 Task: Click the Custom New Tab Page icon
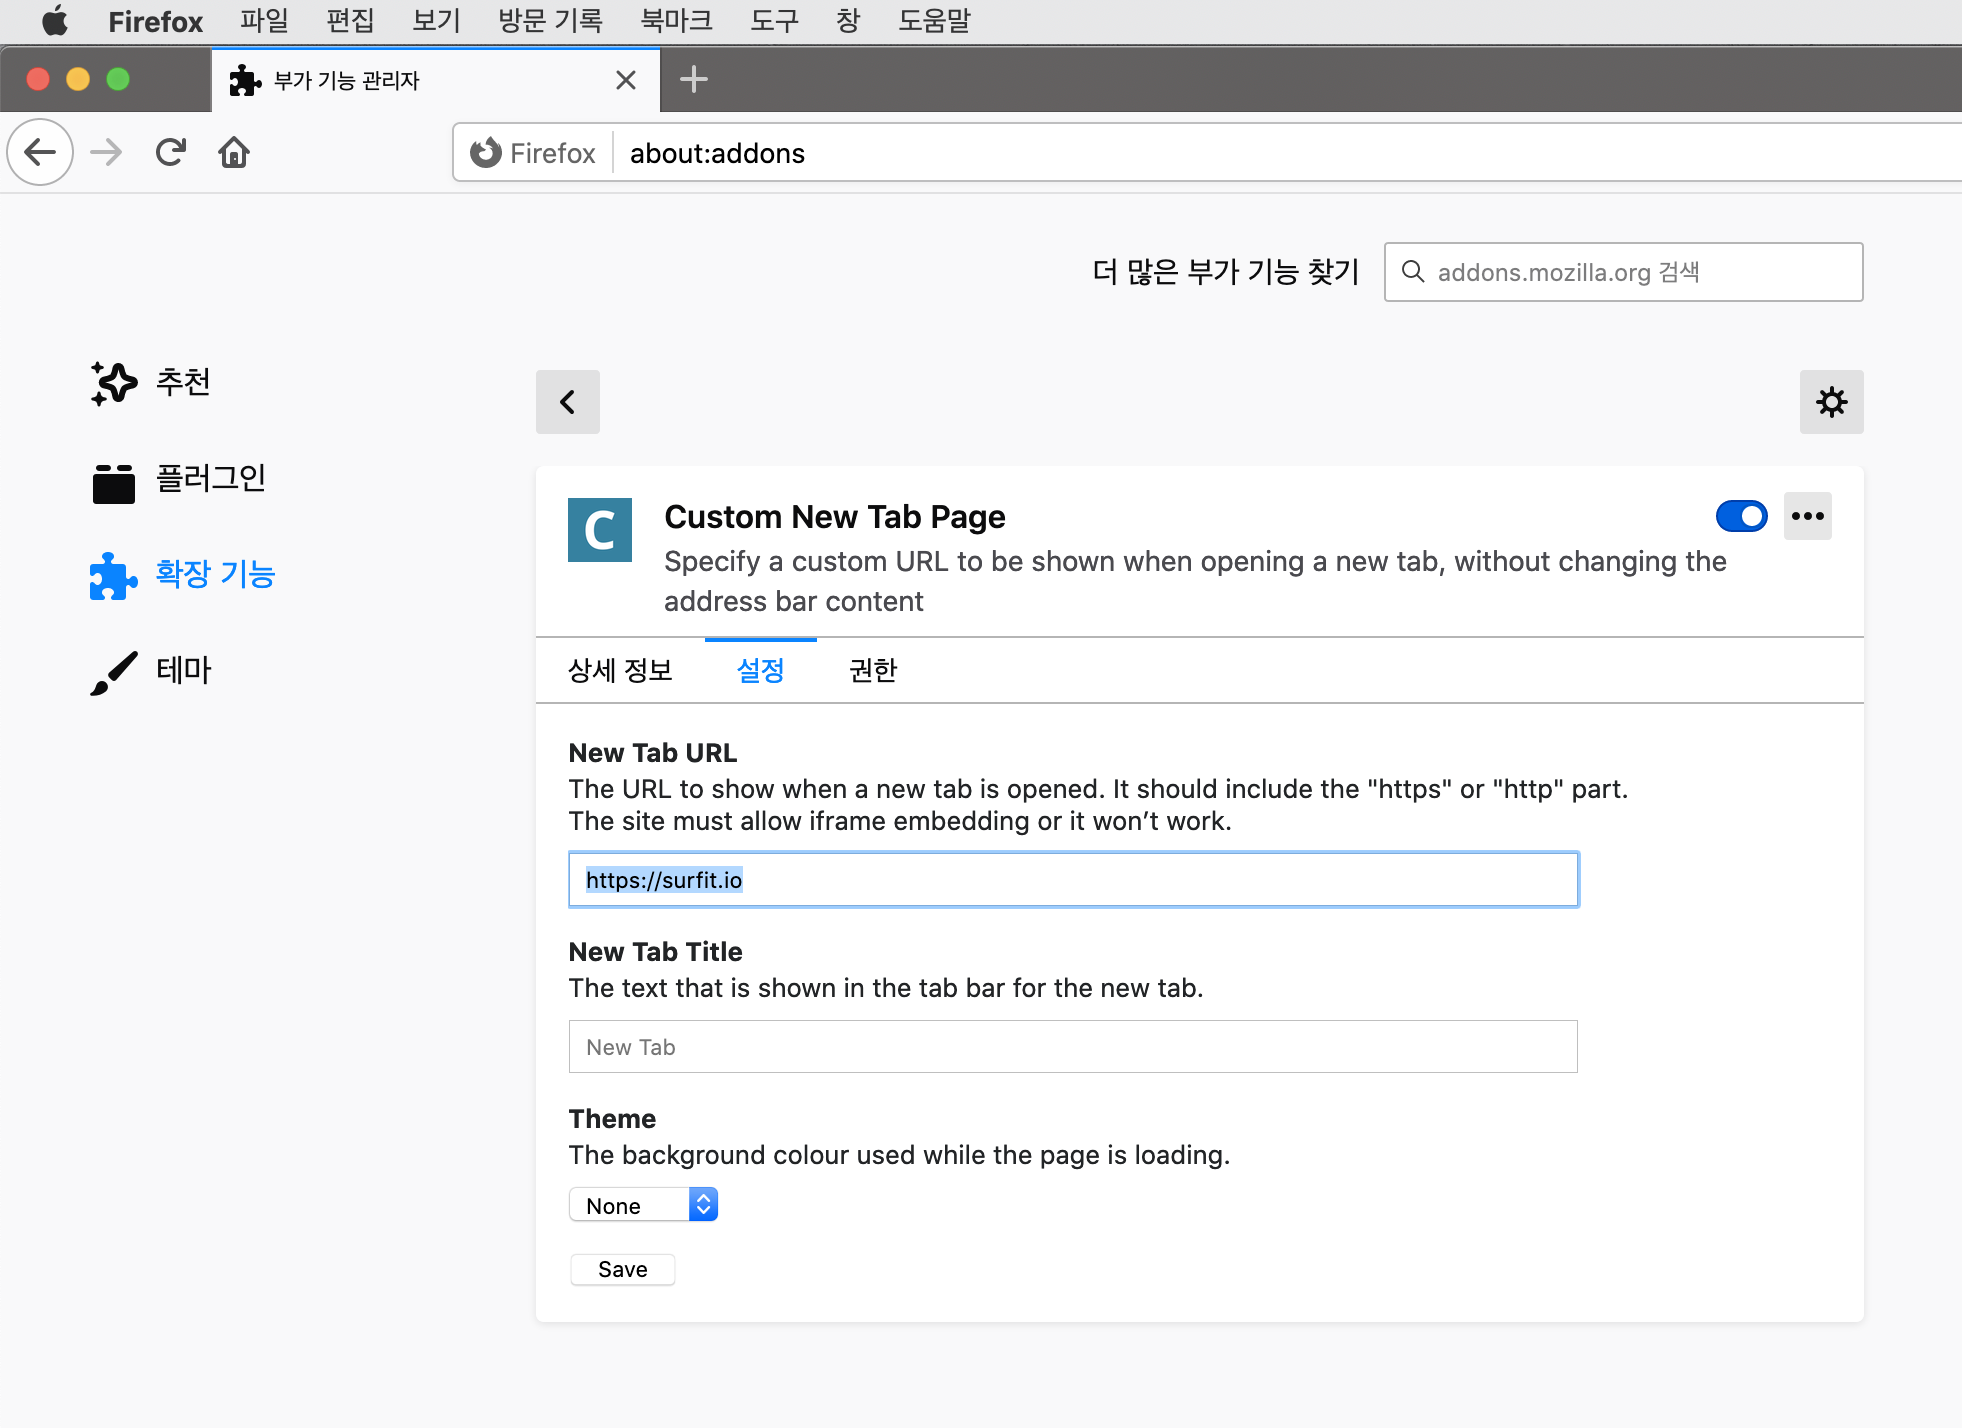600,530
